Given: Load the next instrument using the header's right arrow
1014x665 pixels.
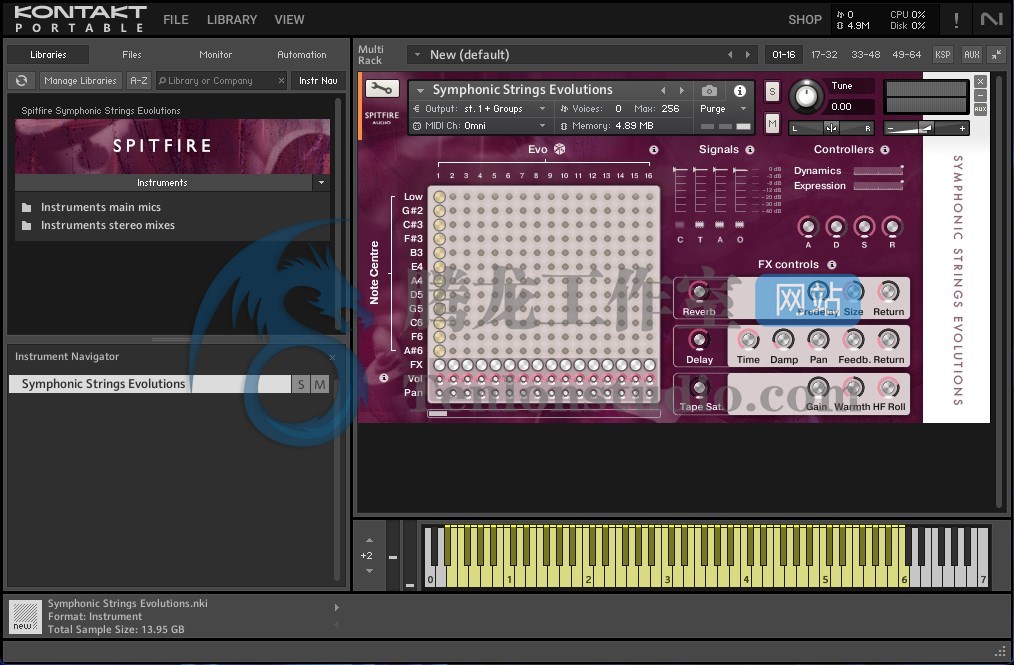Looking at the screenshot, I should [x=681, y=90].
